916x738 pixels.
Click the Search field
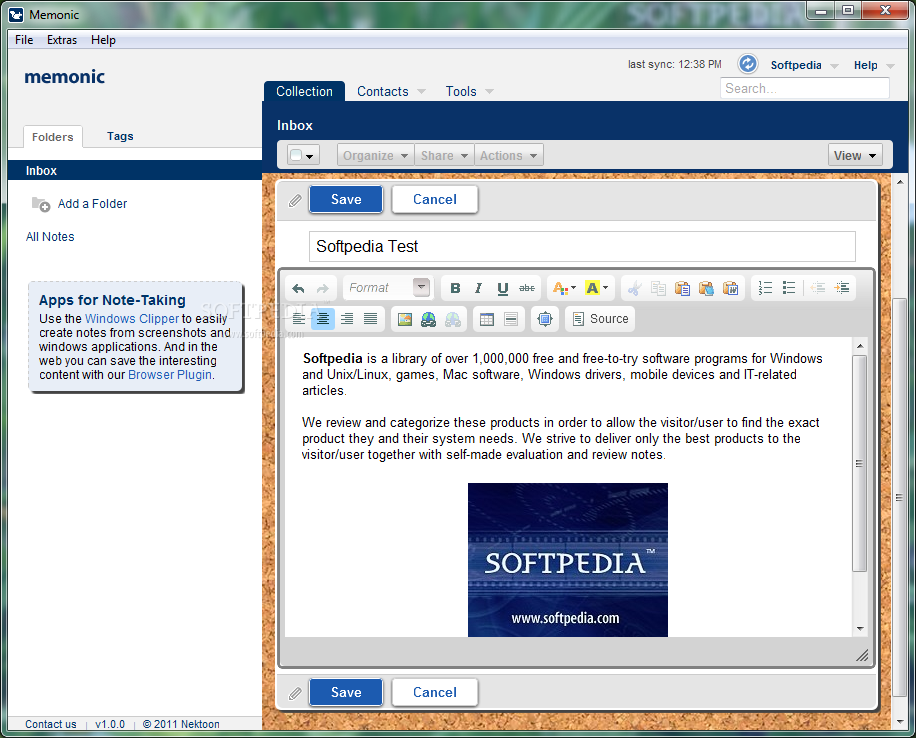point(804,88)
